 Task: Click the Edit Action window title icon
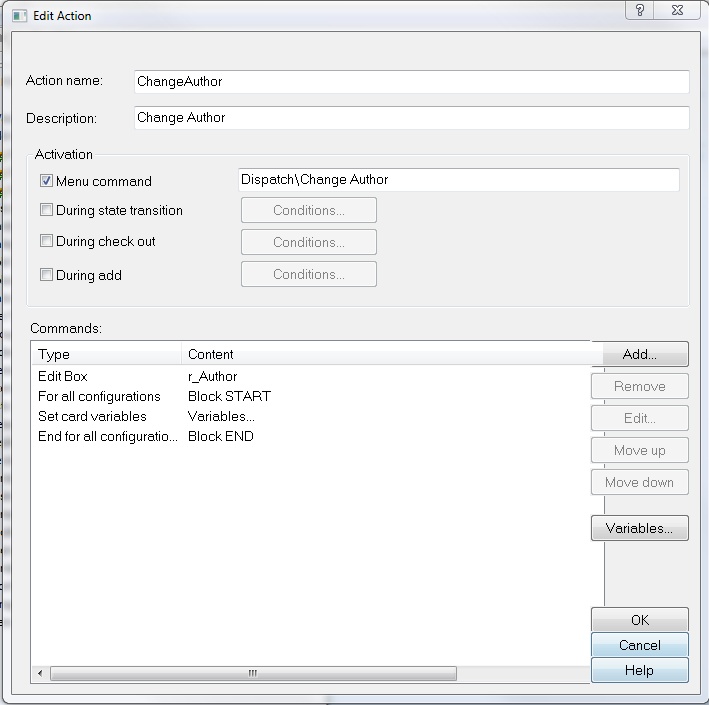(x=19, y=16)
